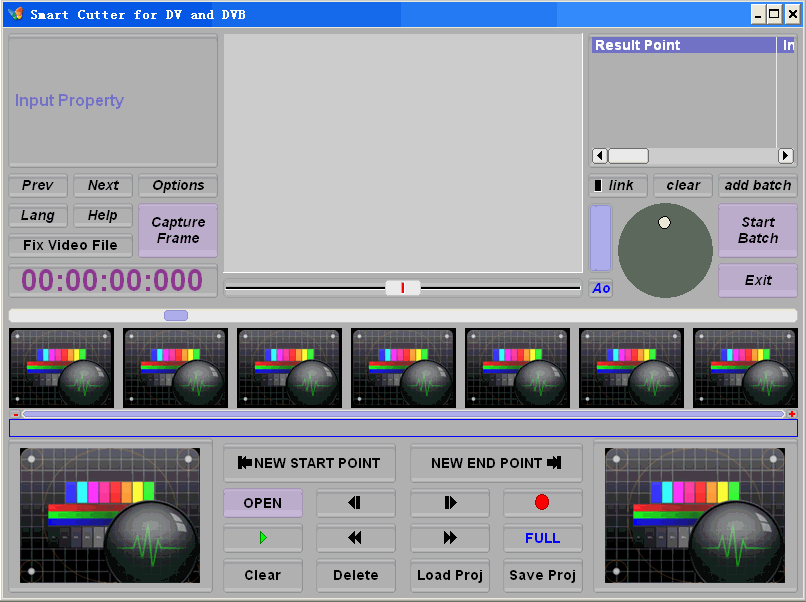Toggle the Ao audio button
Screen dimensions: 806x602
point(600,288)
